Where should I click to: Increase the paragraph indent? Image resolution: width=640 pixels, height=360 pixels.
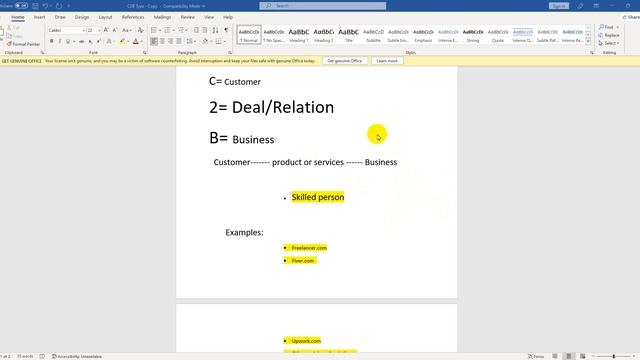point(205,30)
